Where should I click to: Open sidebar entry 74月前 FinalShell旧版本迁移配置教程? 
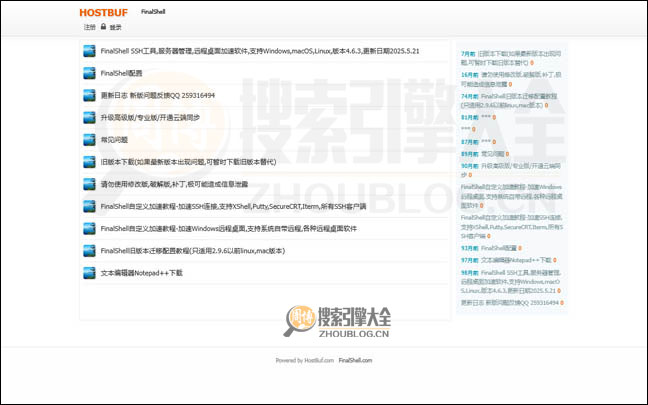pyautogui.click(x=510, y=101)
